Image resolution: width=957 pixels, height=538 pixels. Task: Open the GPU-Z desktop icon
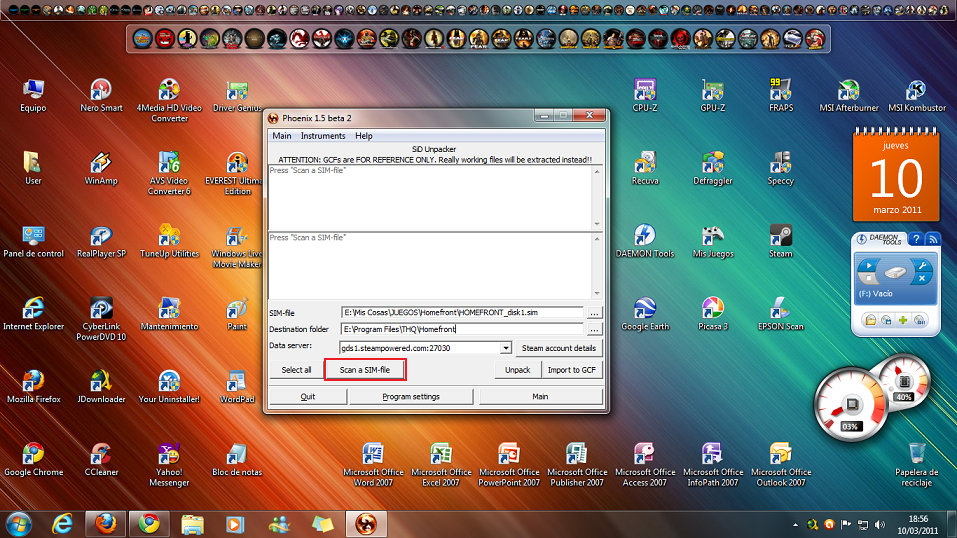[713, 95]
